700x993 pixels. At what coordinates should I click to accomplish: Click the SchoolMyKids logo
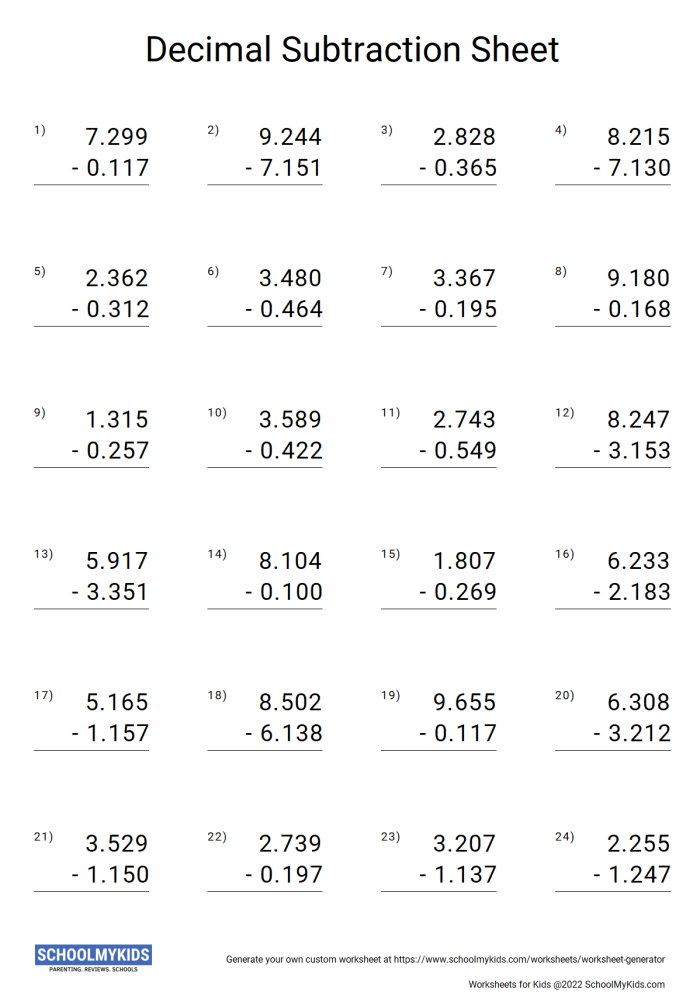click(x=93, y=957)
